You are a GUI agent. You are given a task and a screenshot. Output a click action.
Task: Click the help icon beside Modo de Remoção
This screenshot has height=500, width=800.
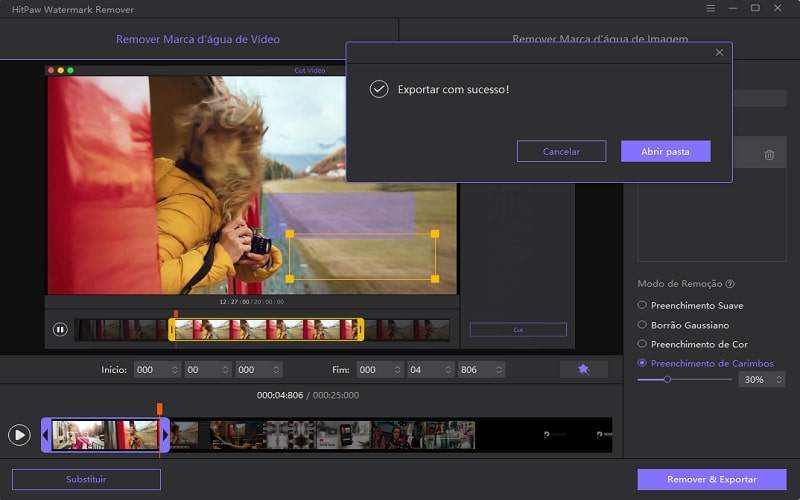[x=730, y=284]
